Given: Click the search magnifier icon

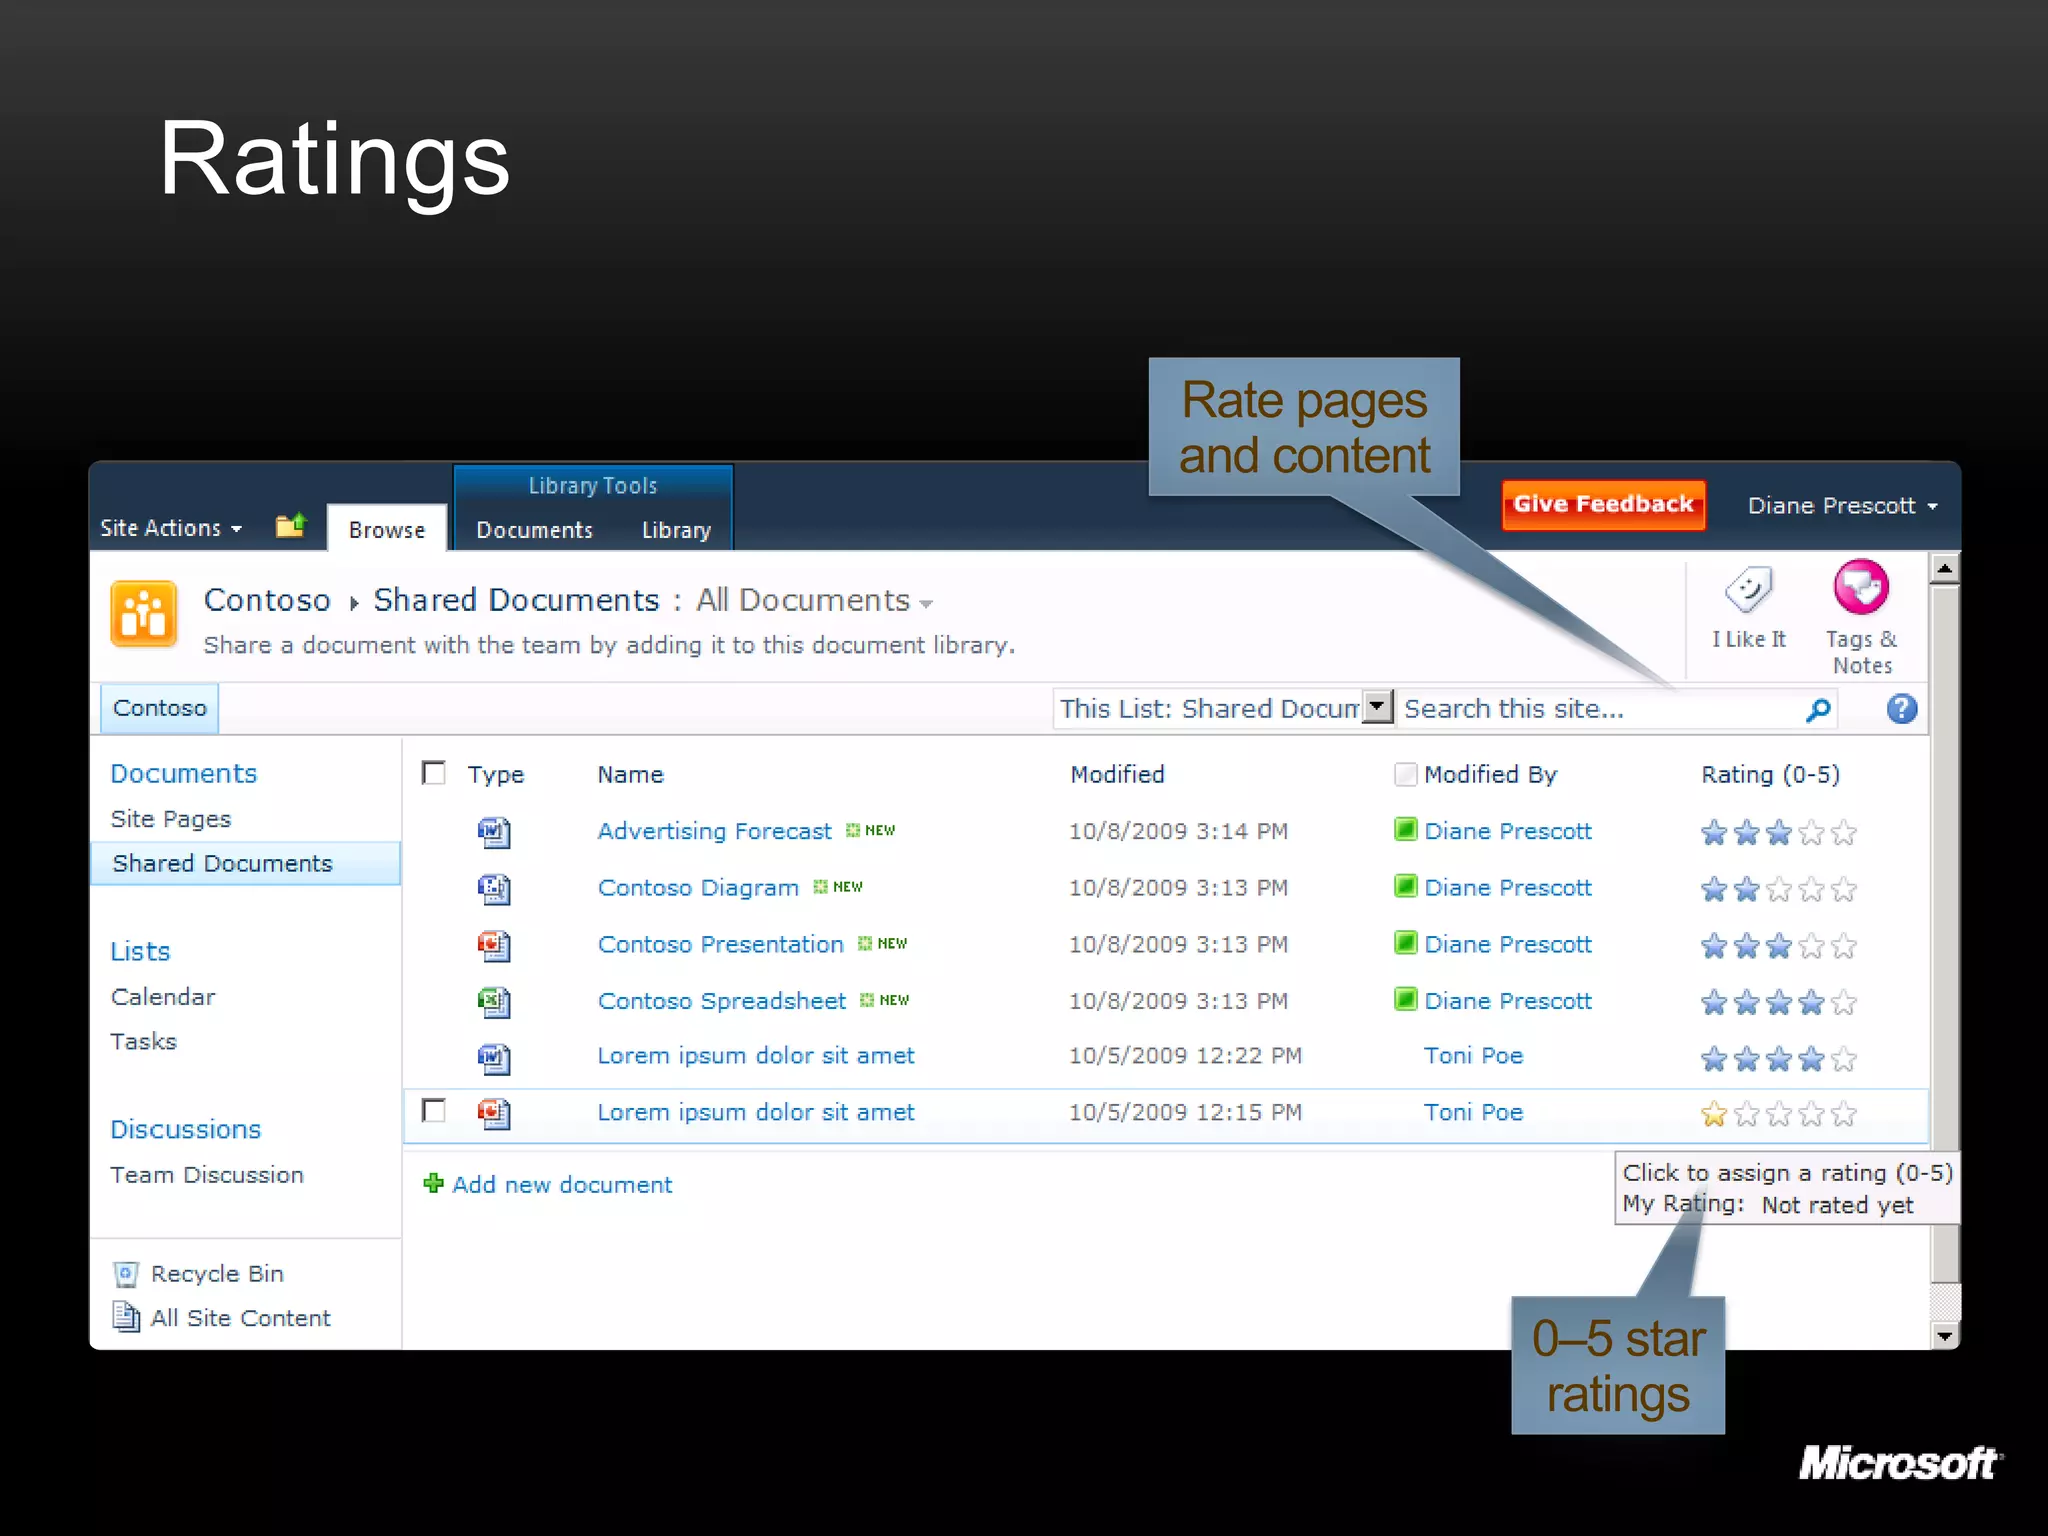Looking at the screenshot, I should pyautogui.click(x=1818, y=710).
